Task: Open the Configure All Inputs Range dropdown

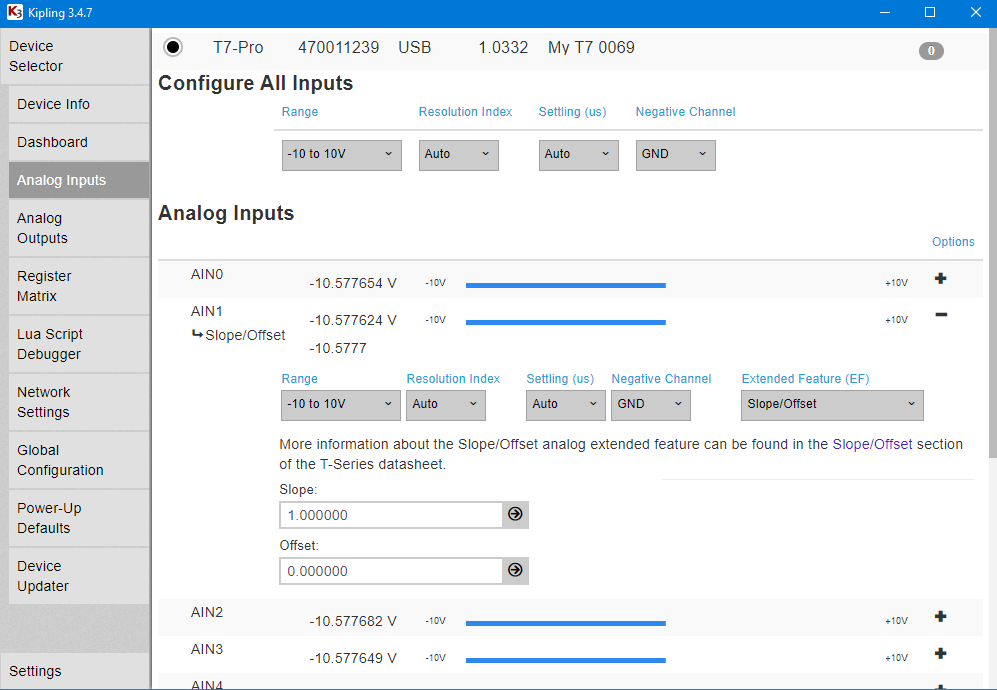Action: tap(341, 155)
